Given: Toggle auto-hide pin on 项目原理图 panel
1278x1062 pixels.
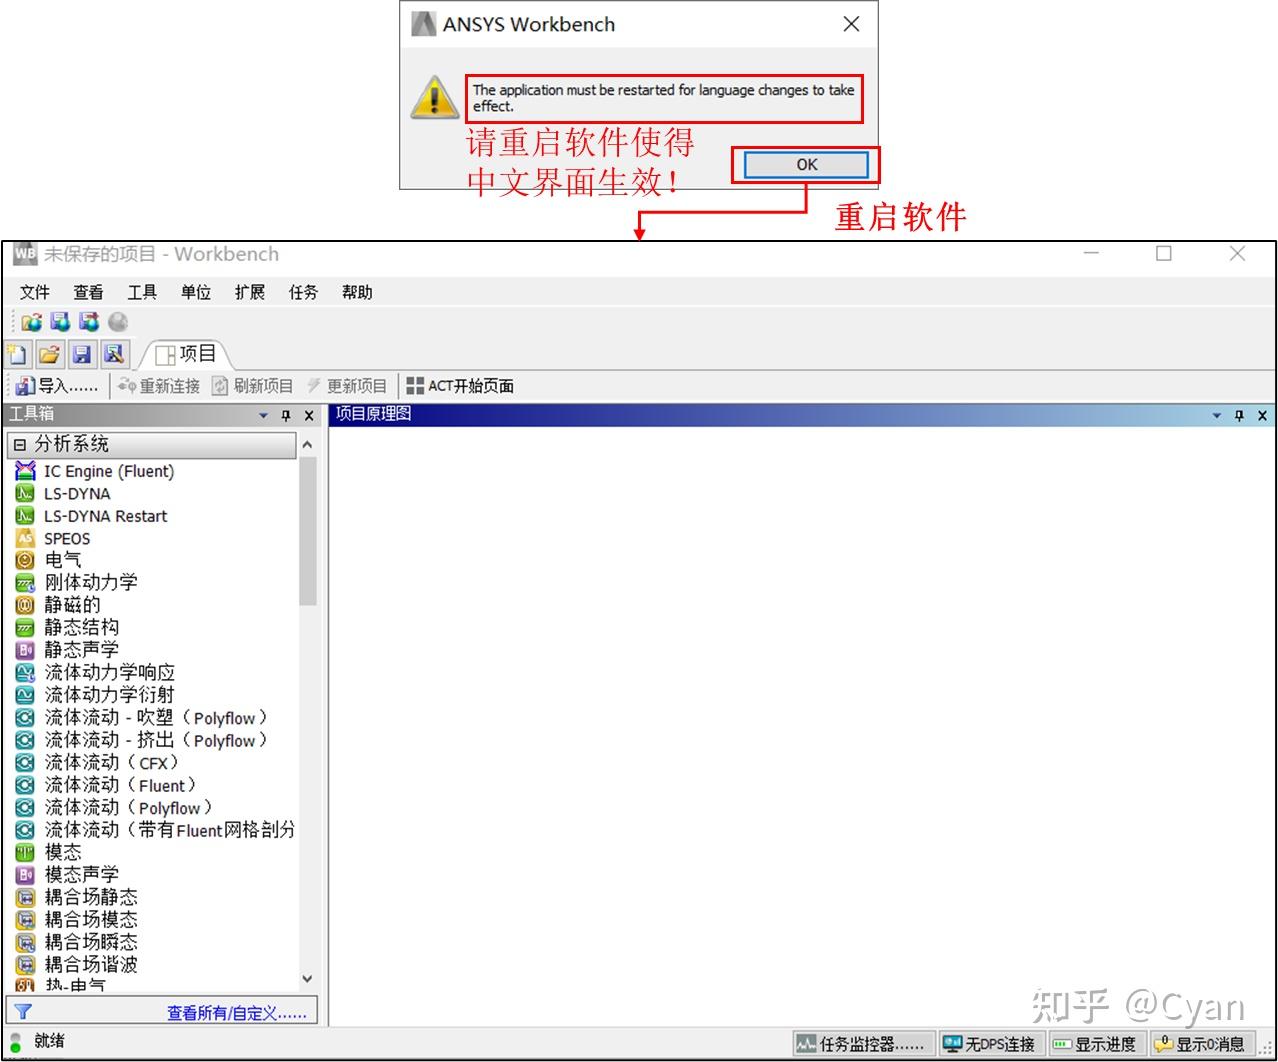Looking at the screenshot, I should (1240, 415).
